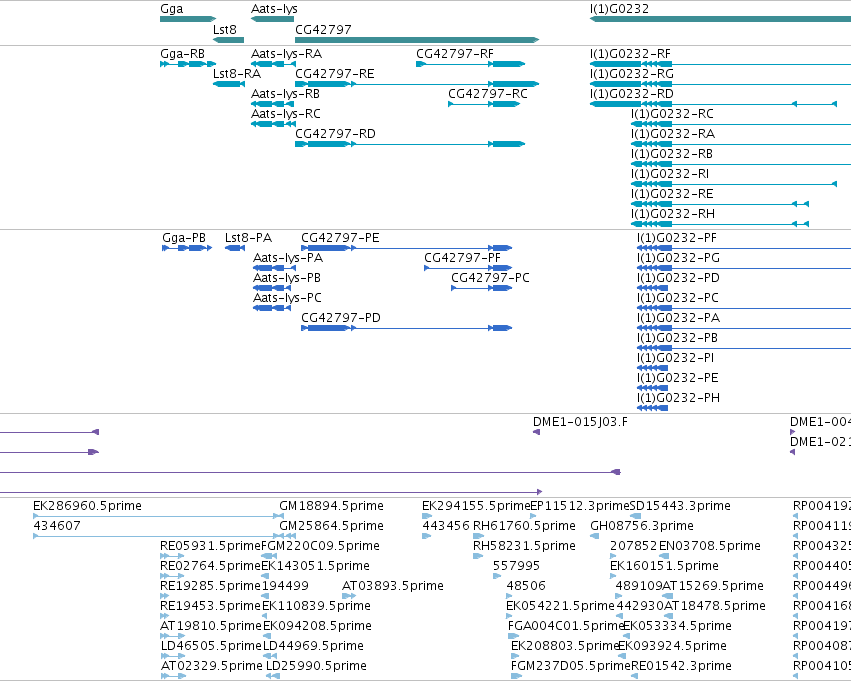Screen dimensions: 851x681
Task: Click l(1)G0232-RC transcript label
Action: tap(672, 114)
